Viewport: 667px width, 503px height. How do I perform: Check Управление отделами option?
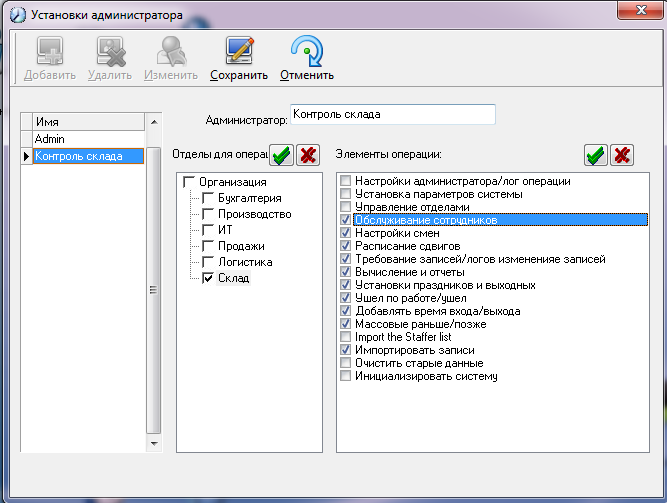[x=345, y=207]
